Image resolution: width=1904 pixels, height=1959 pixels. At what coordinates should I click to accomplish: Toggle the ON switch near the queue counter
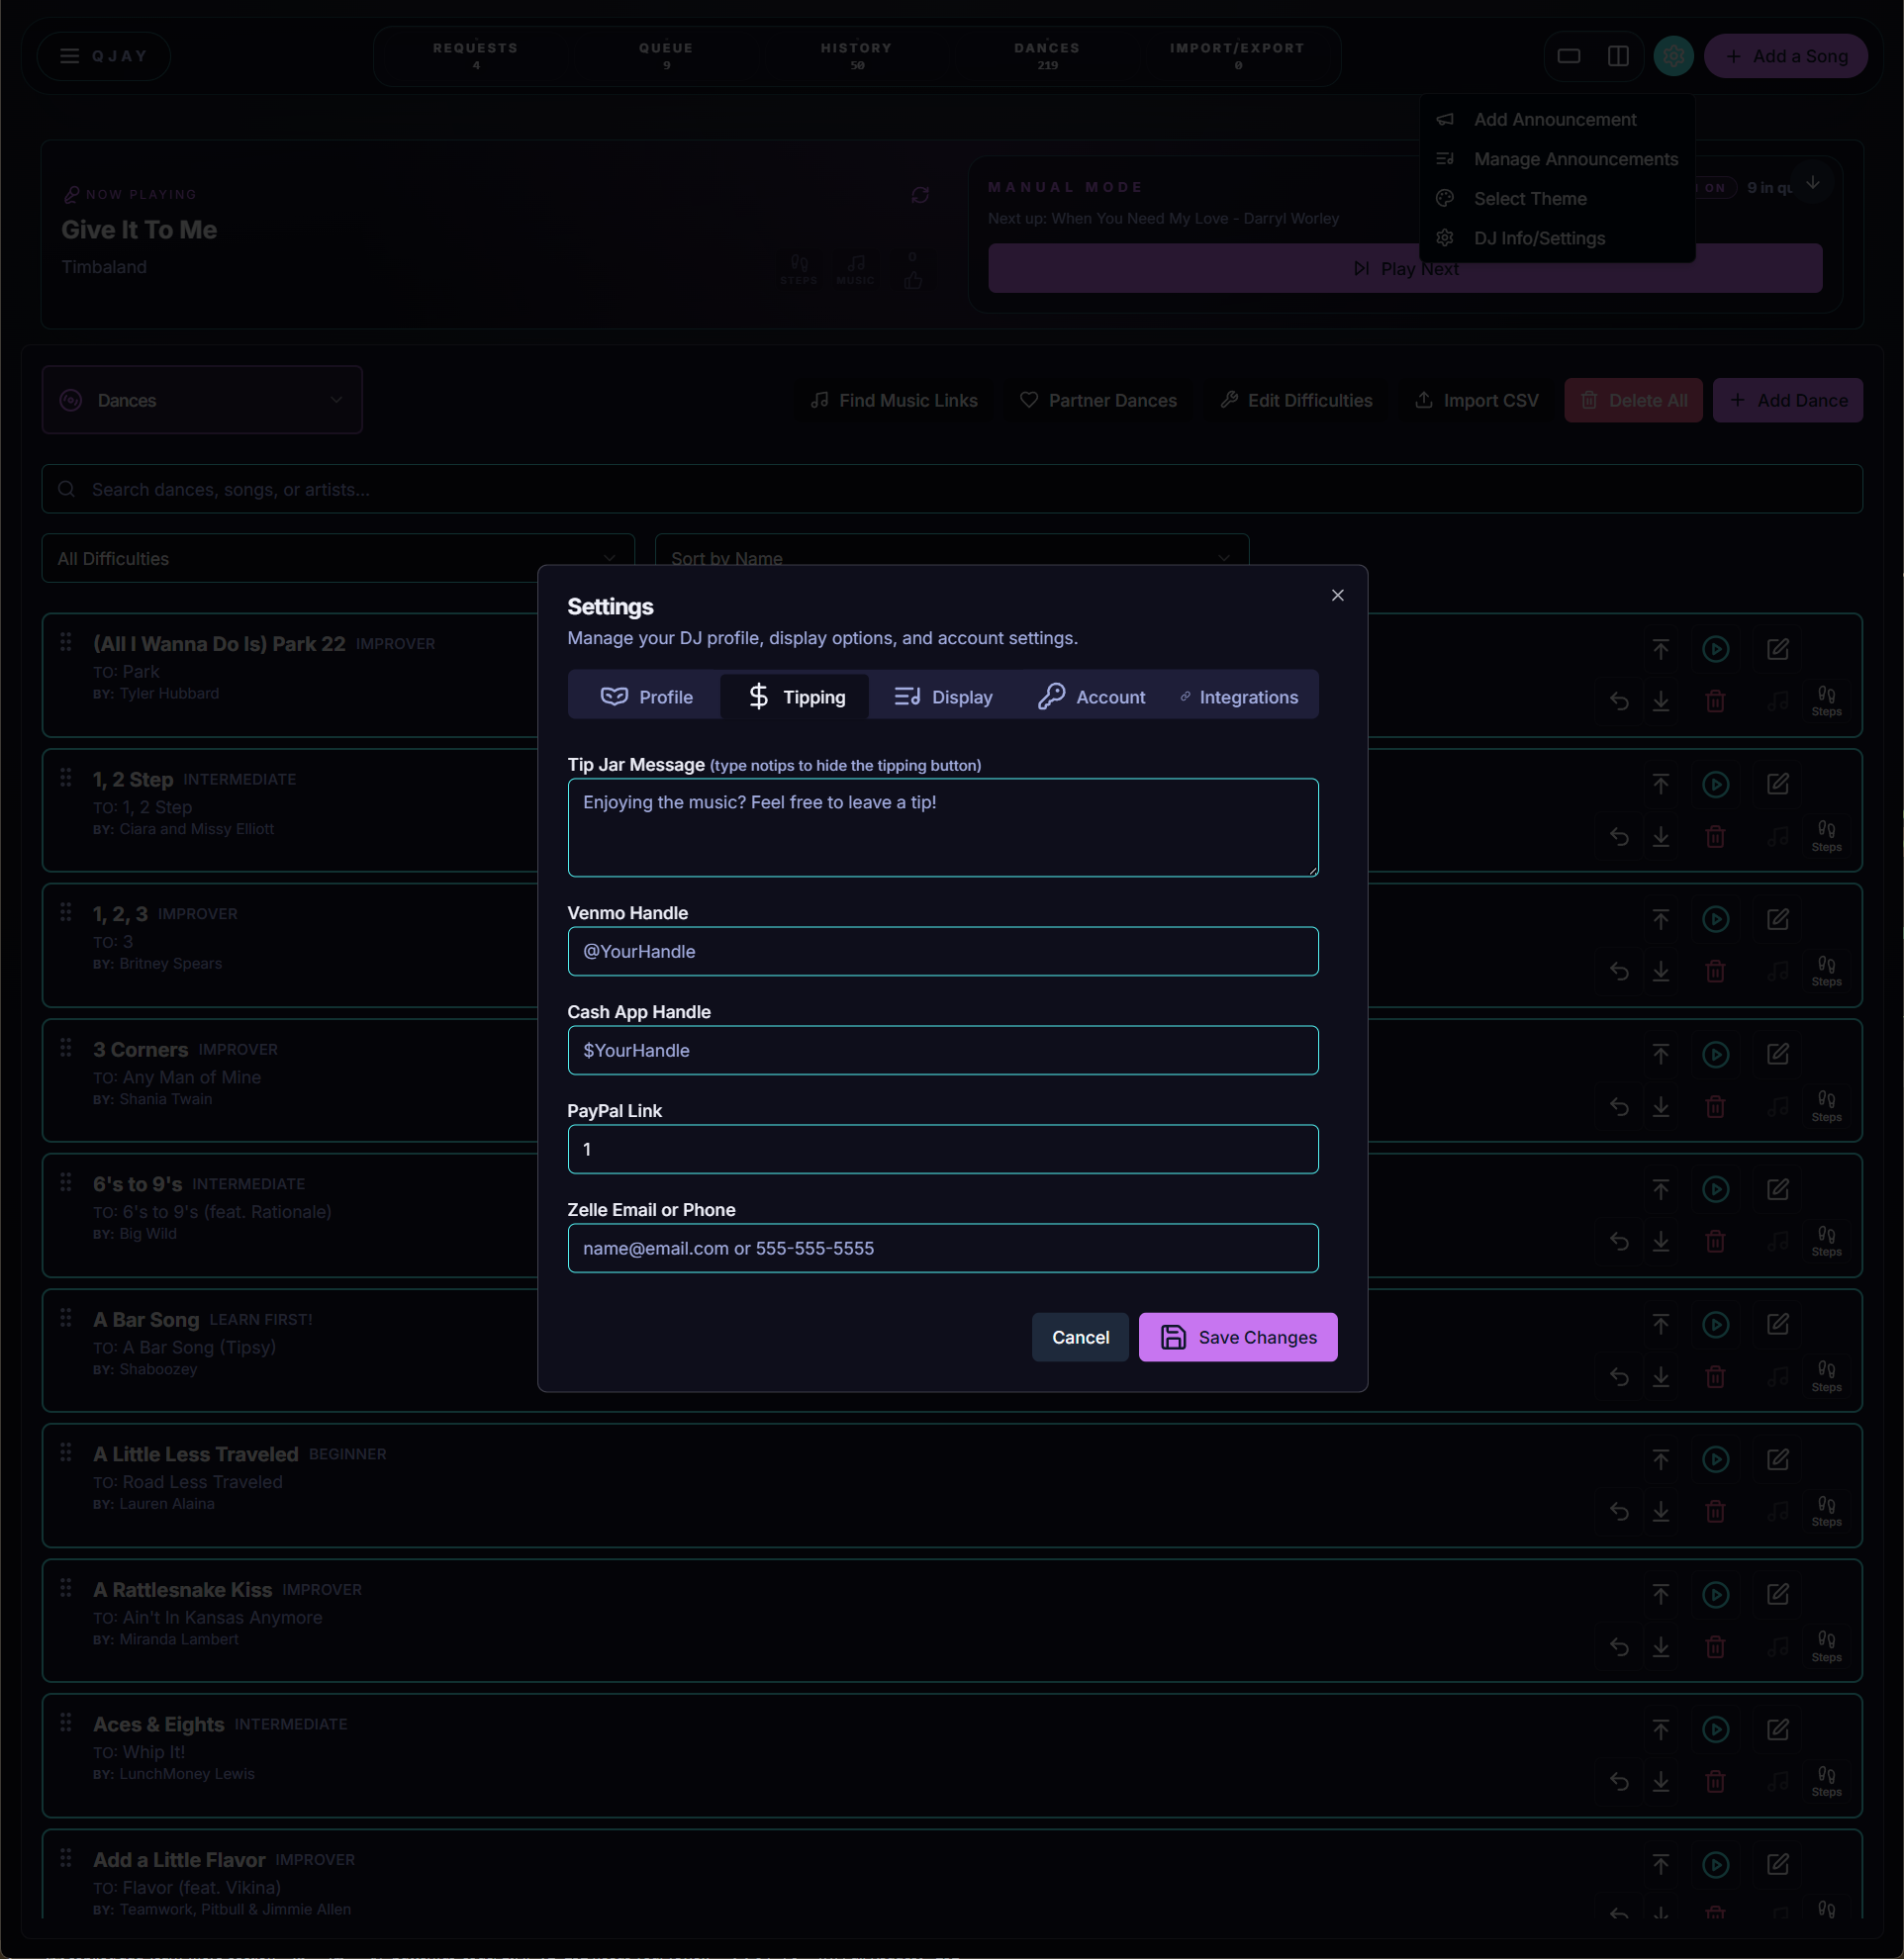tap(1714, 187)
